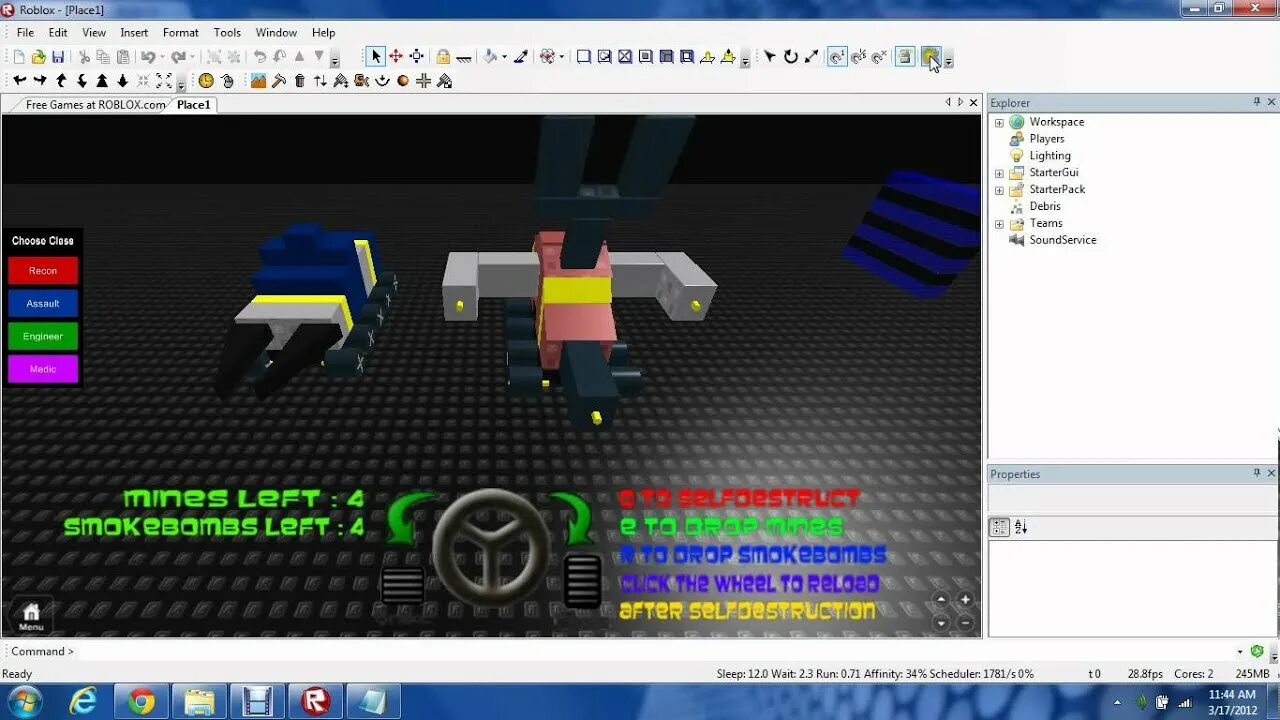Click the trash can delete icon
The width and height of the screenshot is (1280, 720).
click(x=299, y=81)
